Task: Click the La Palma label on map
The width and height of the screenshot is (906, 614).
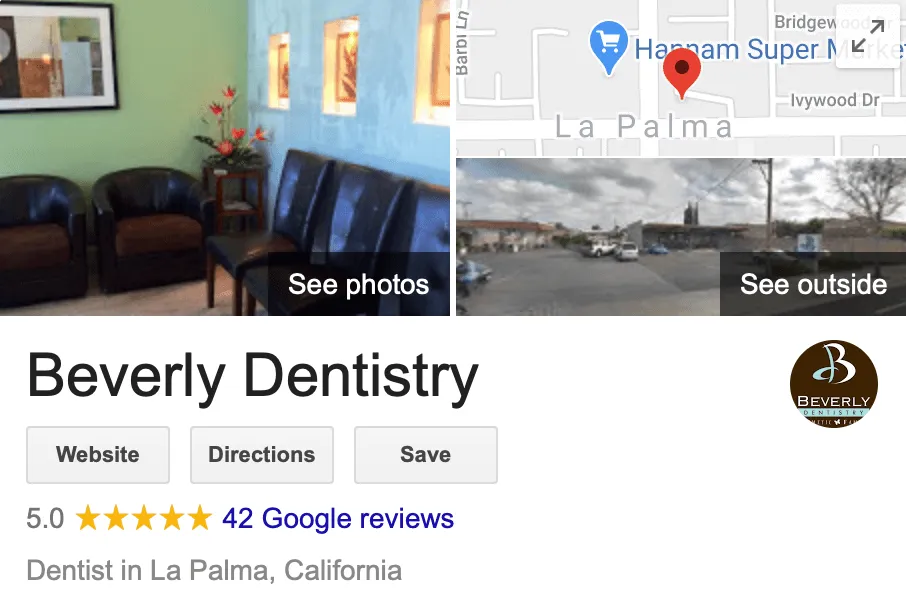Action: point(644,126)
